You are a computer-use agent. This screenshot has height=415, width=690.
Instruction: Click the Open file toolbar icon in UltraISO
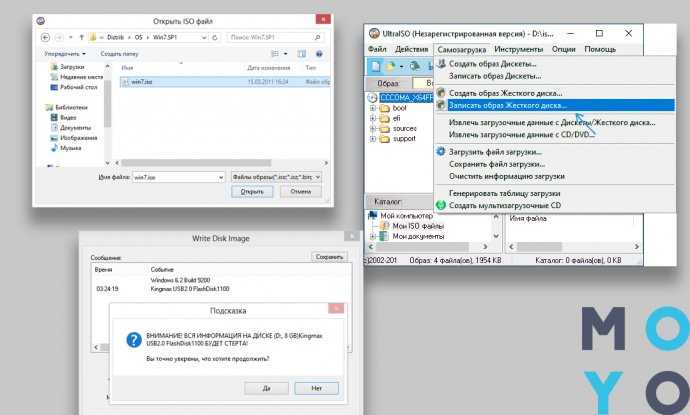click(x=391, y=66)
